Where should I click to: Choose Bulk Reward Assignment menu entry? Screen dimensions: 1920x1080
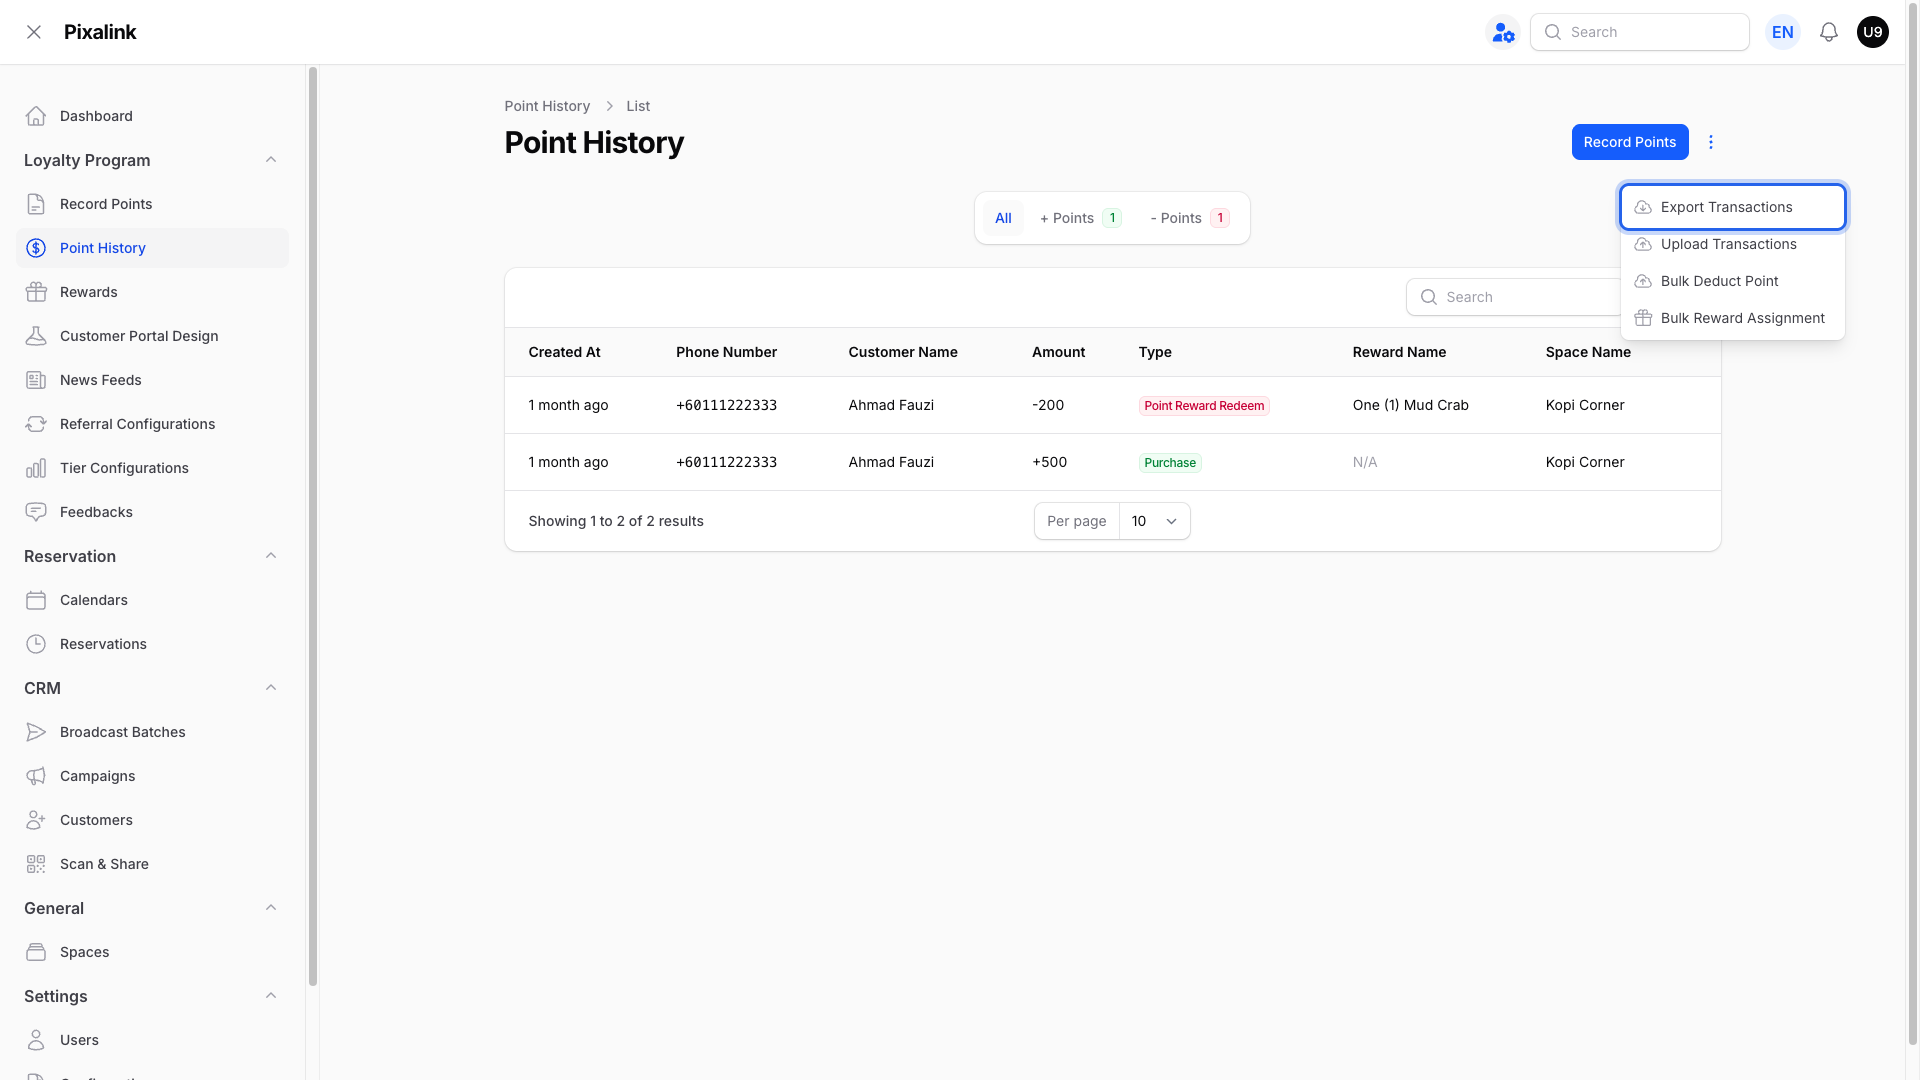pyautogui.click(x=1733, y=318)
